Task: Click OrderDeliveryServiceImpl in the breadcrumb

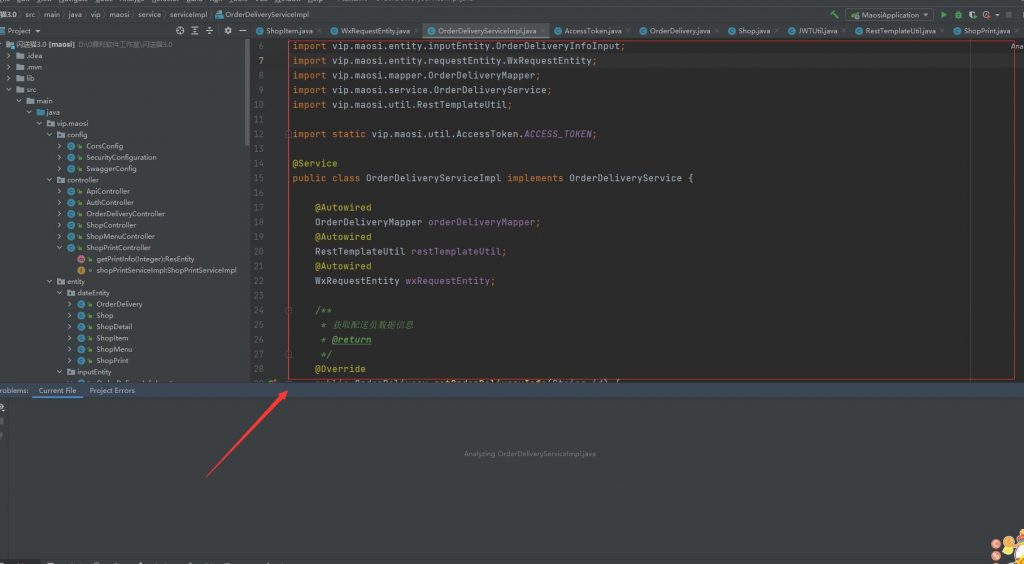Action: (x=266, y=14)
